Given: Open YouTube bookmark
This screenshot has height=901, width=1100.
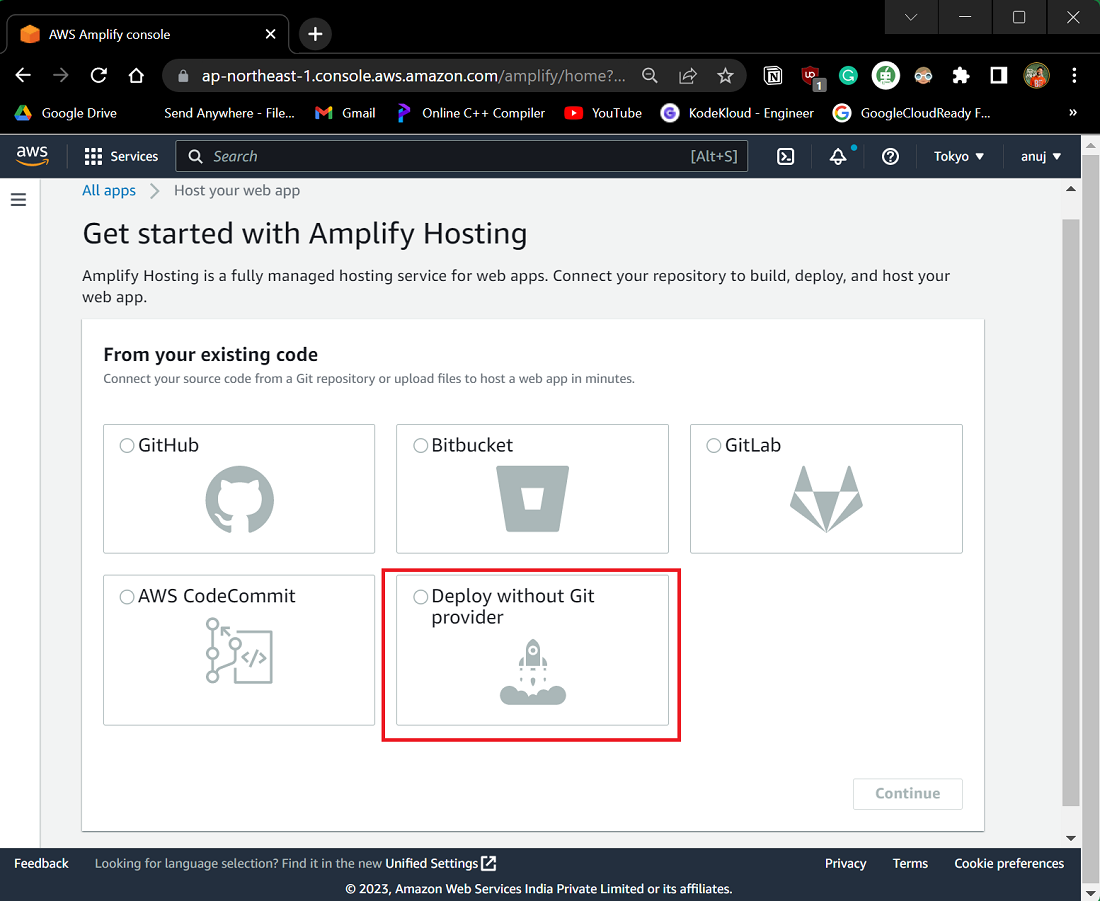Looking at the screenshot, I should [x=603, y=113].
